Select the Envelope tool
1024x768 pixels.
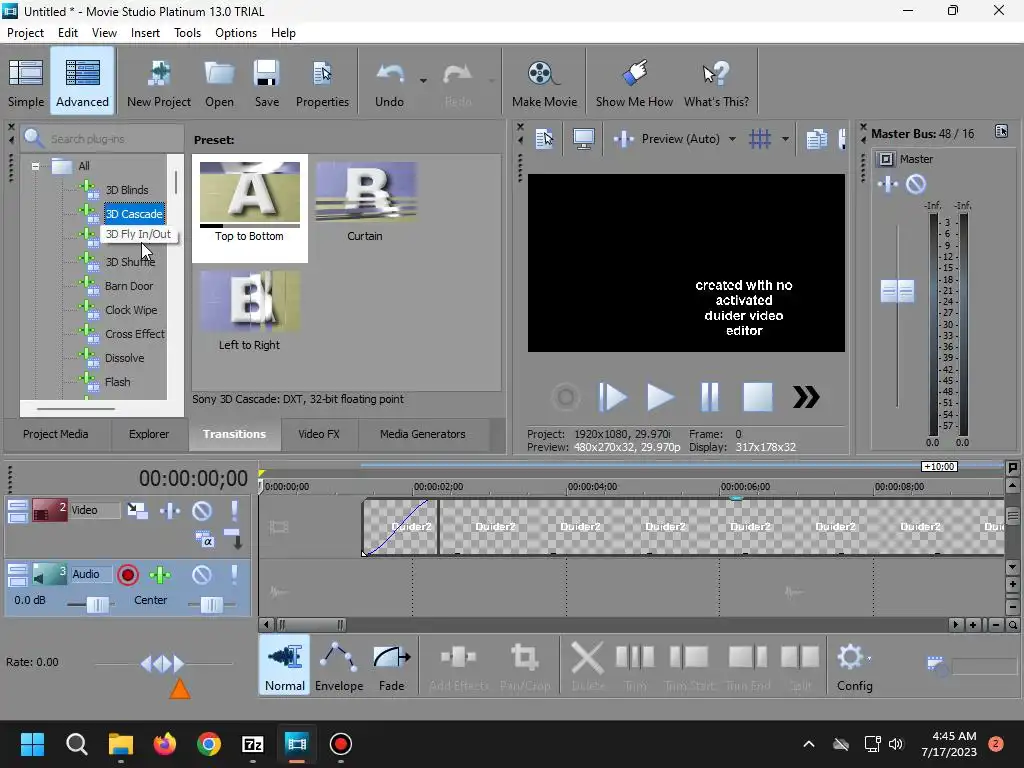tap(339, 665)
